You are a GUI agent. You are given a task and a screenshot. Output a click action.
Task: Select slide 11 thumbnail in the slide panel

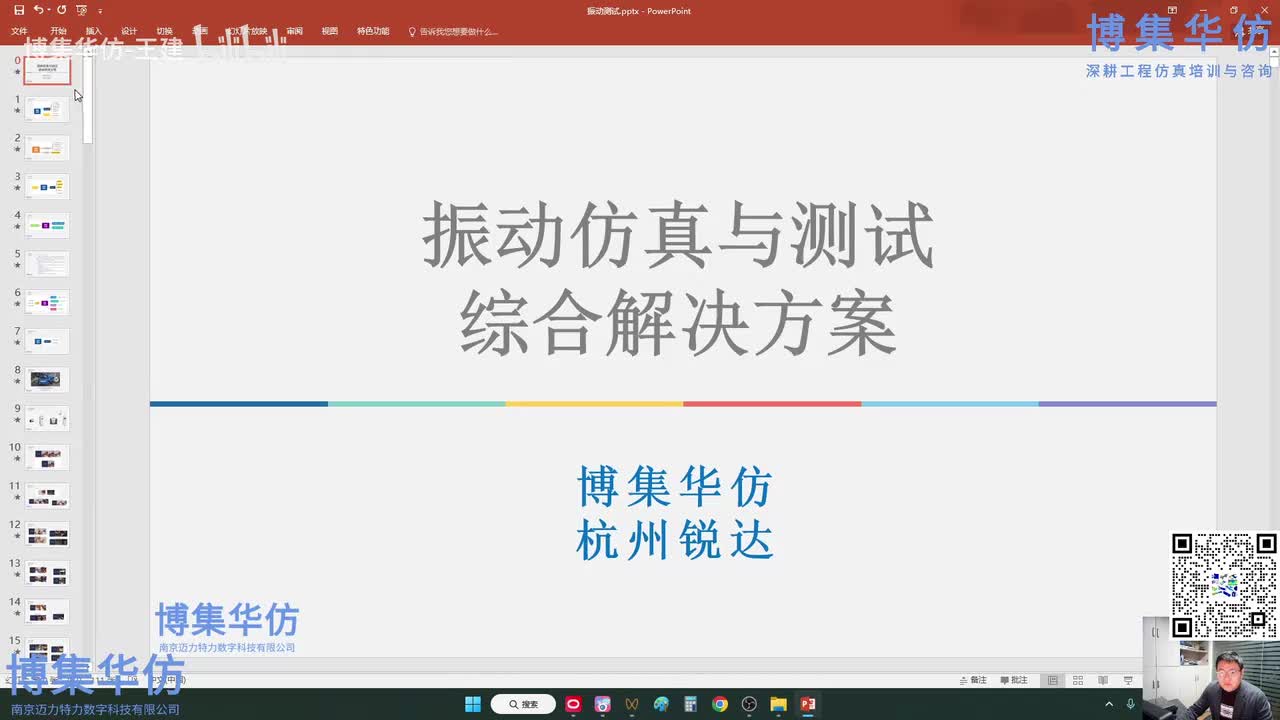click(47, 496)
